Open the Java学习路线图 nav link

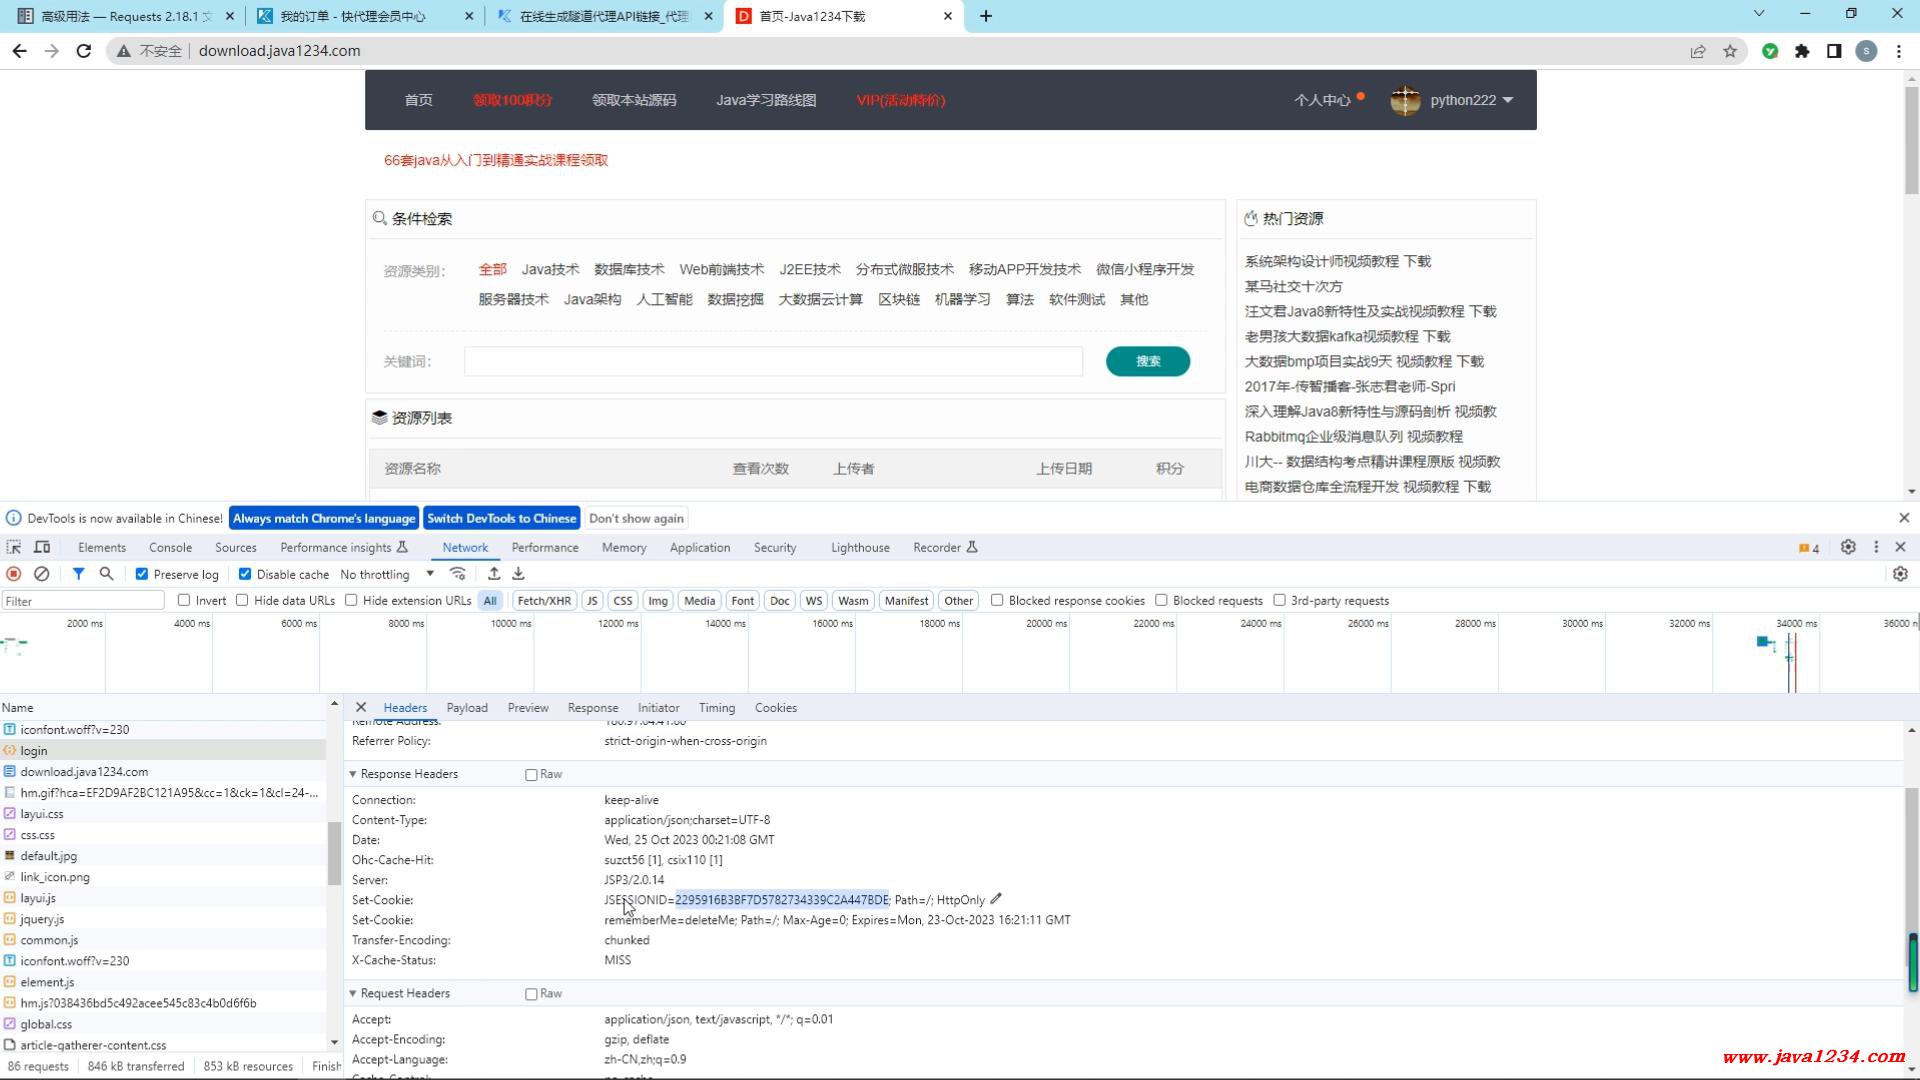coord(766,100)
